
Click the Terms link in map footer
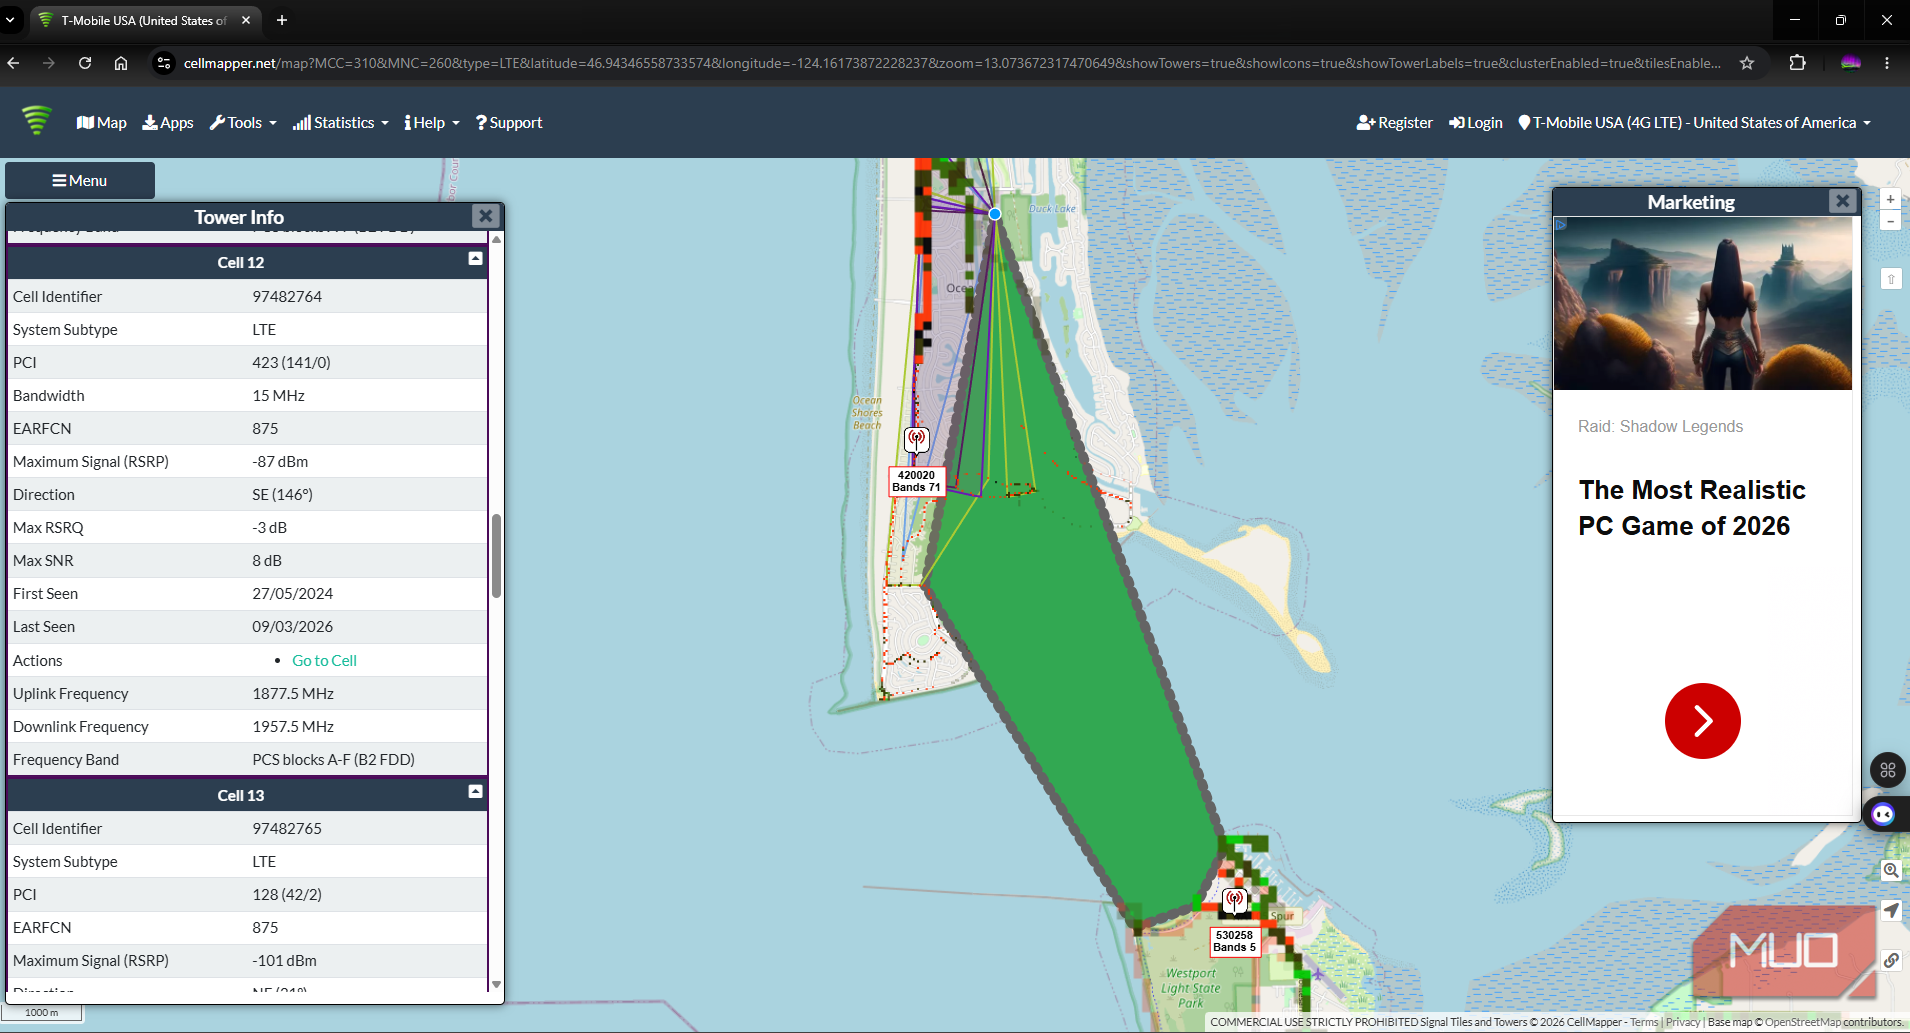1644,1022
